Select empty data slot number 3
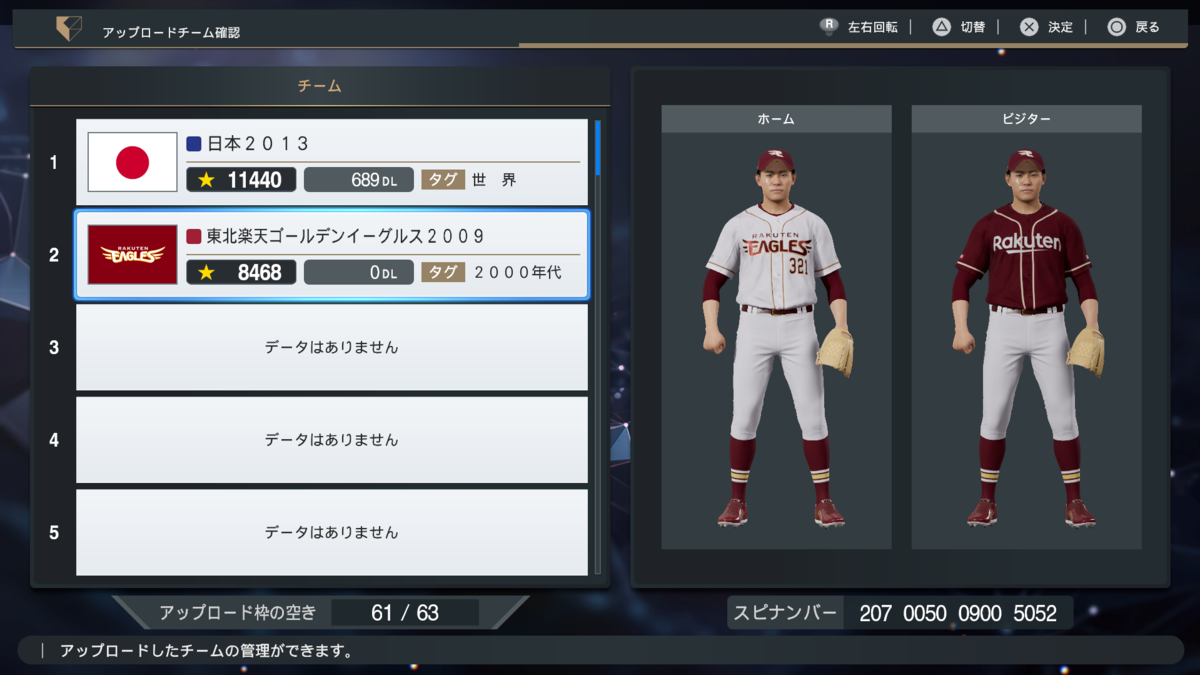This screenshot has width=1200, height=675. coord(332,347)
